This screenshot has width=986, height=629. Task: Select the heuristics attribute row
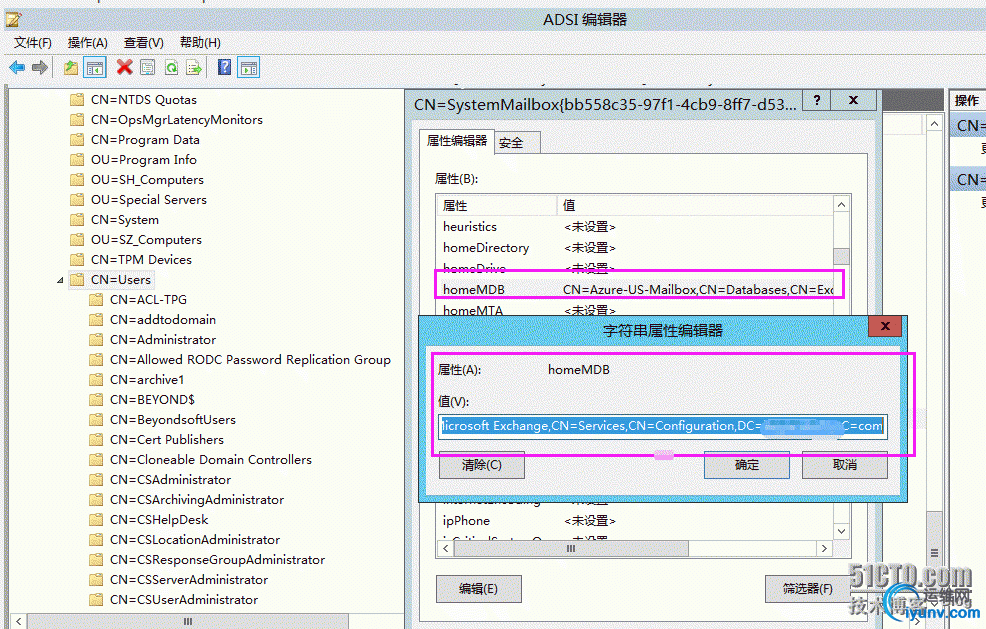click(x=635, y=226)
